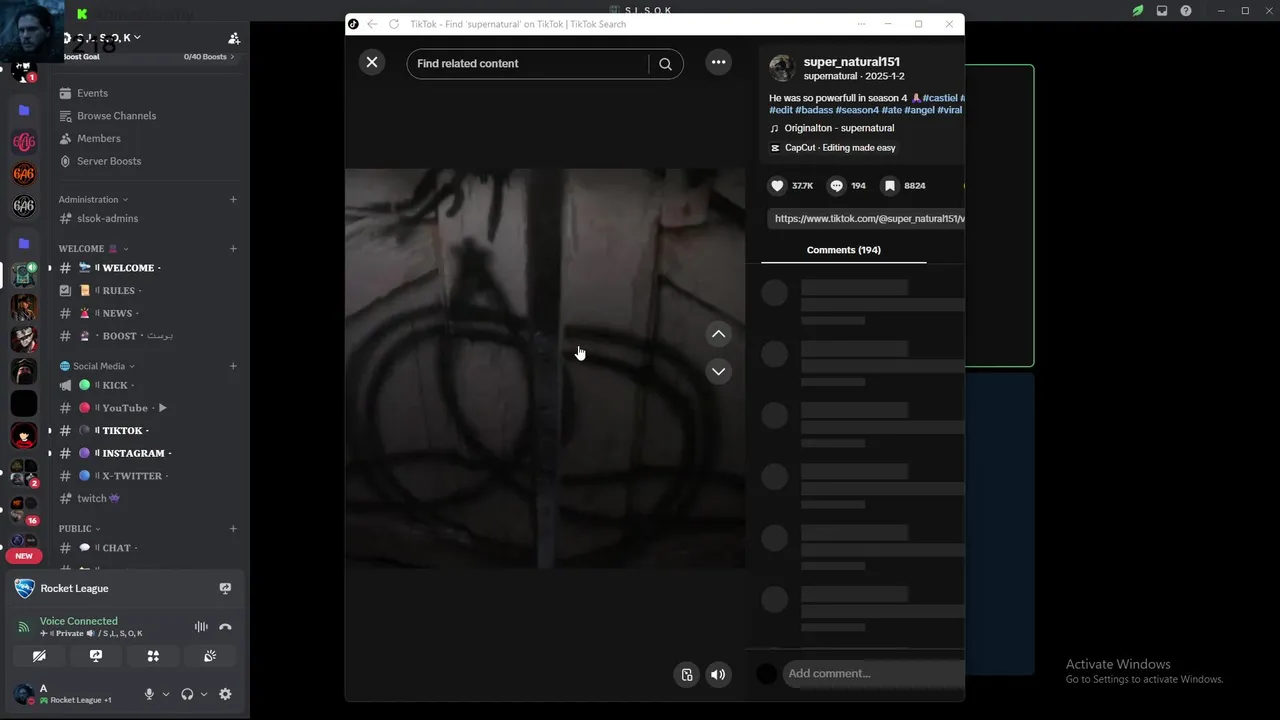Click the tiktok.com video URL field
The image size is (1280, 720).
coord(866,218)
